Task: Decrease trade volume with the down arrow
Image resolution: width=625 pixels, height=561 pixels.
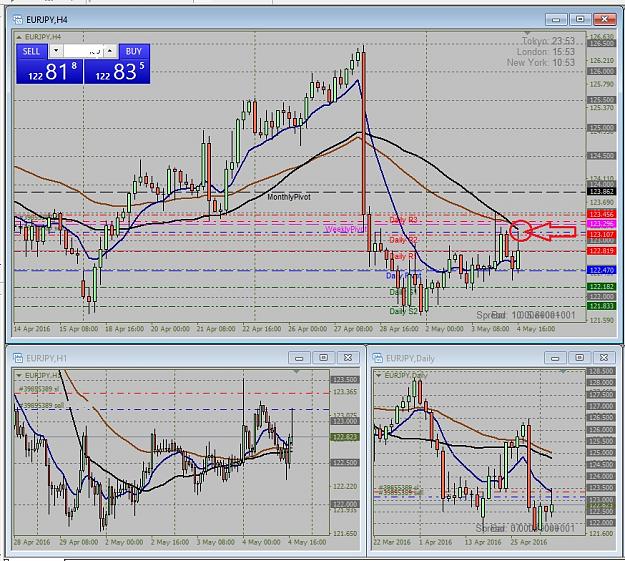Action: [56, 51]
